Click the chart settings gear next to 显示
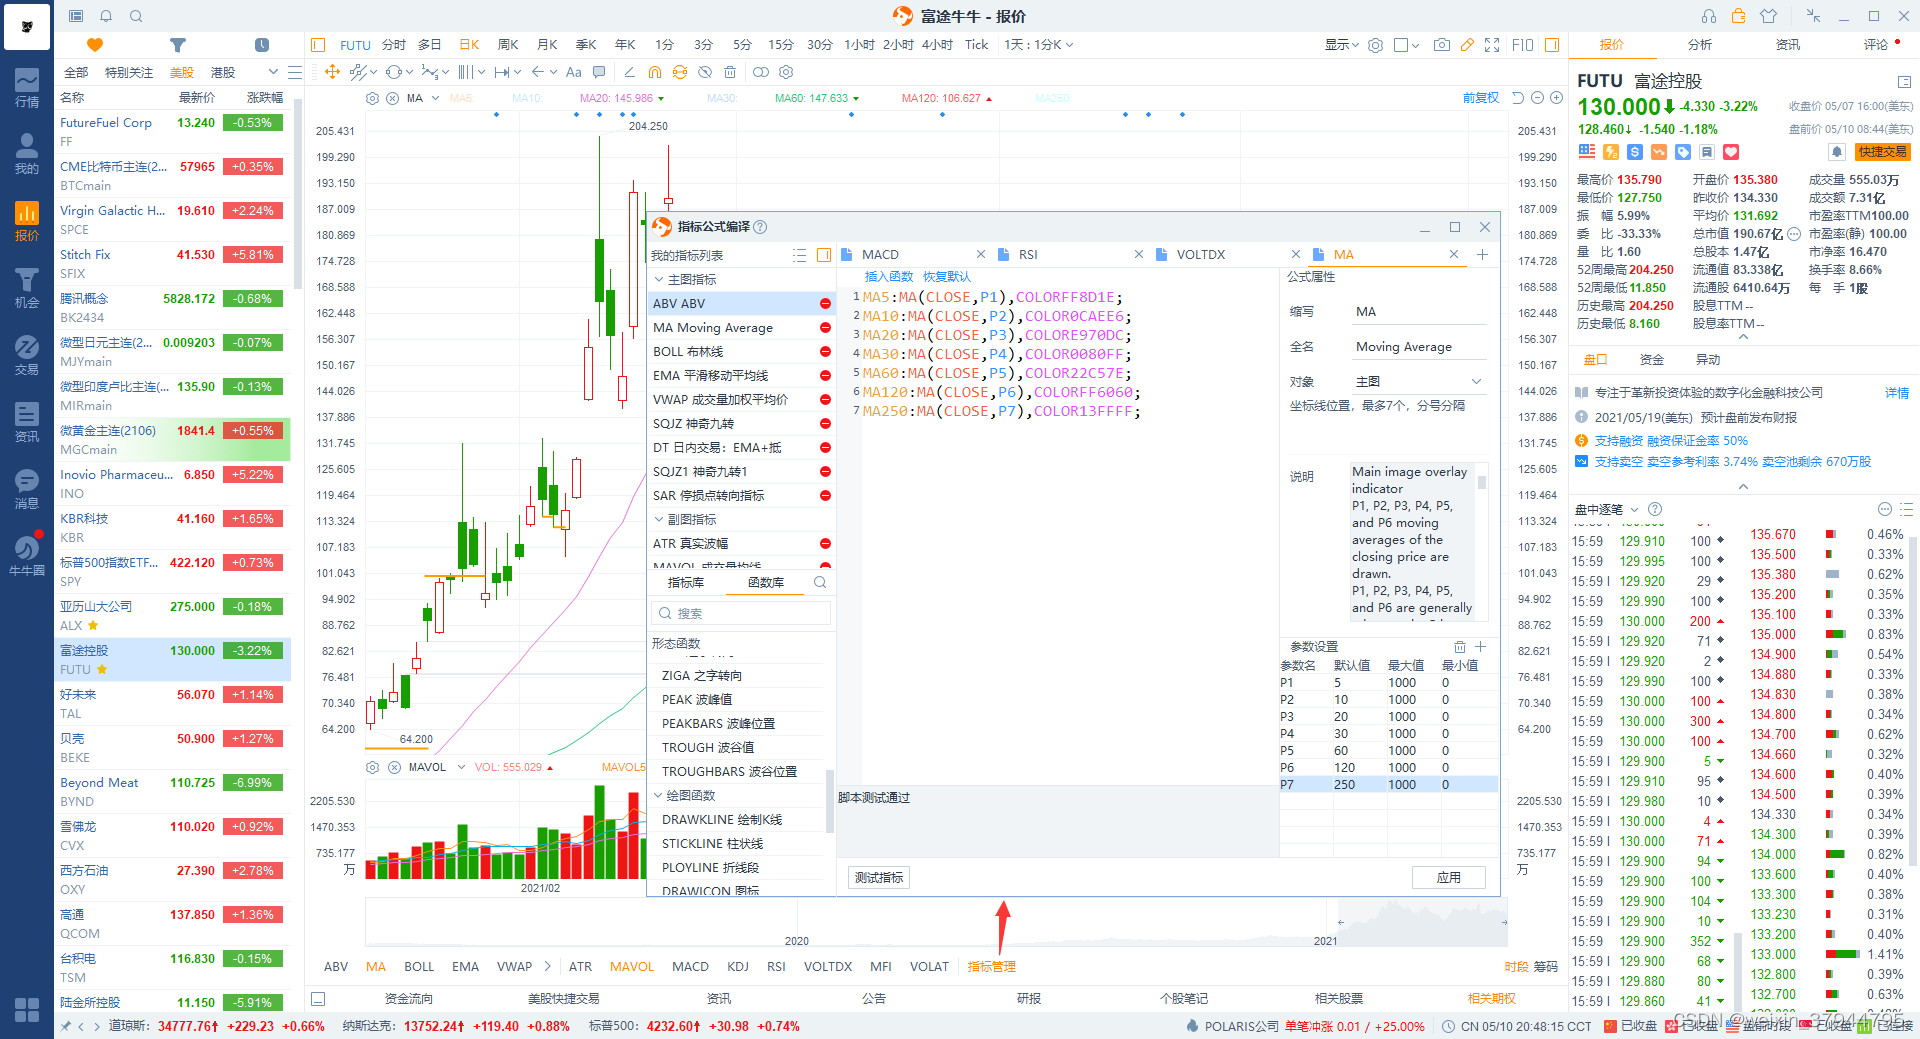Image resolution: width=1920 pixels, height=1039 pixels. (1376, 45)
